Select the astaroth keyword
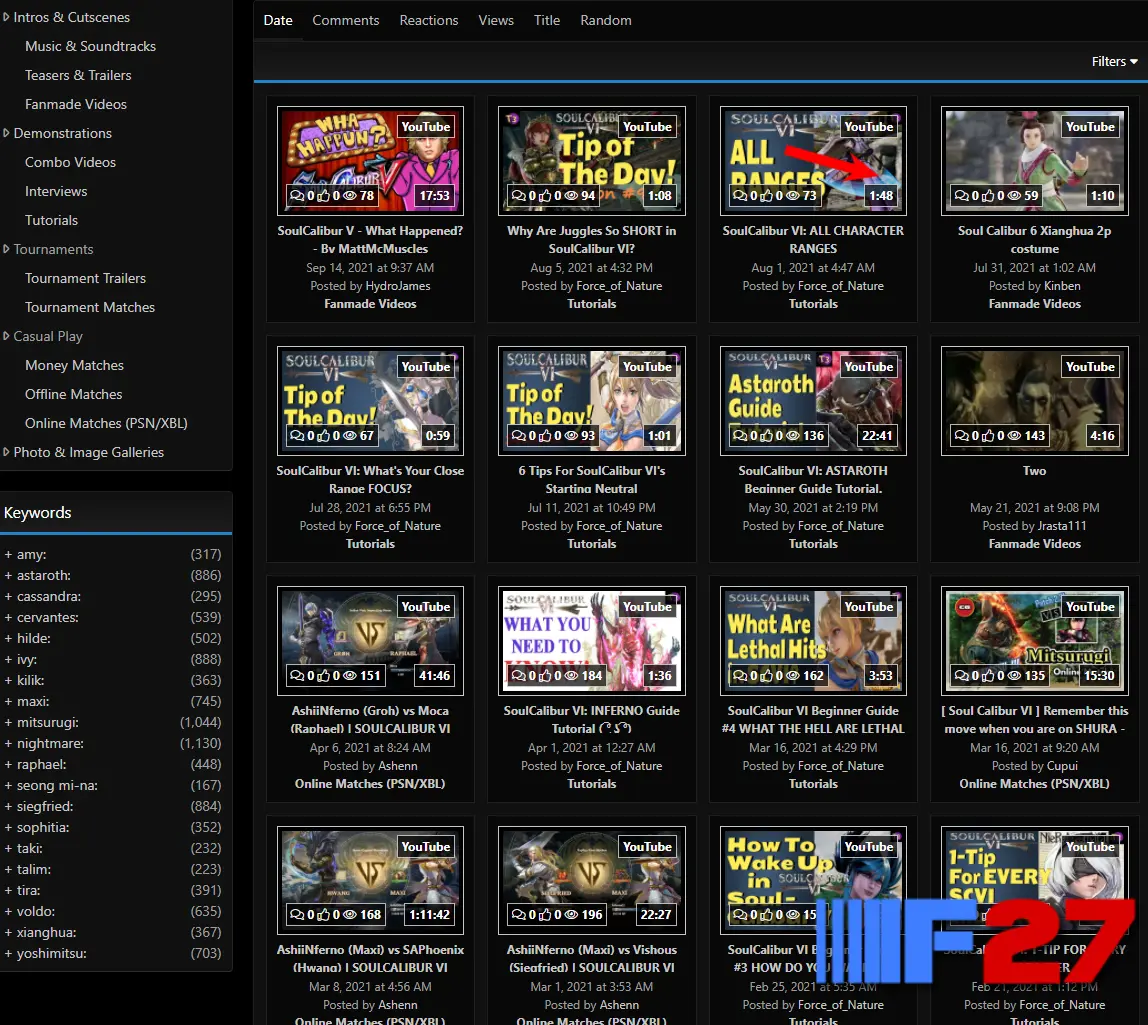 pyautogui.click(x=44, y=575)
